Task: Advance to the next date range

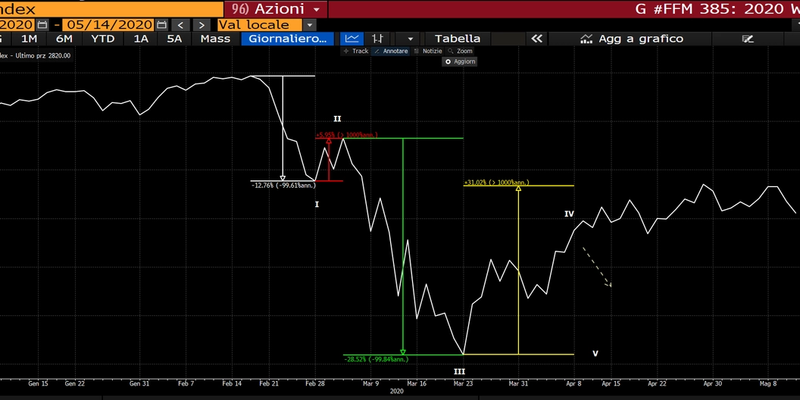Action: pos(202,25)
